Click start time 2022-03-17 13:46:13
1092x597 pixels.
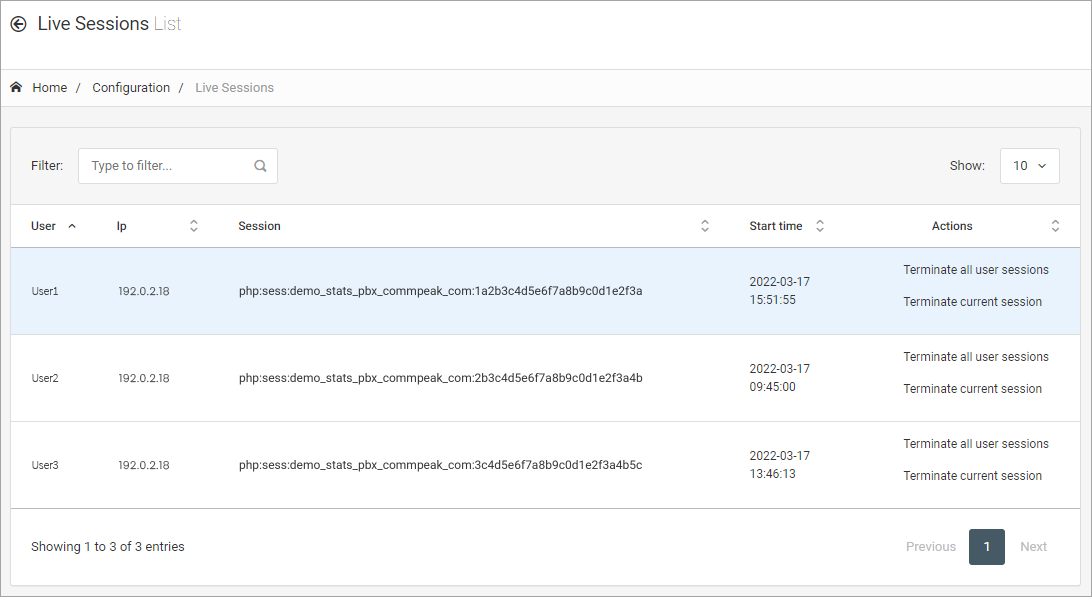coord(779,465)
